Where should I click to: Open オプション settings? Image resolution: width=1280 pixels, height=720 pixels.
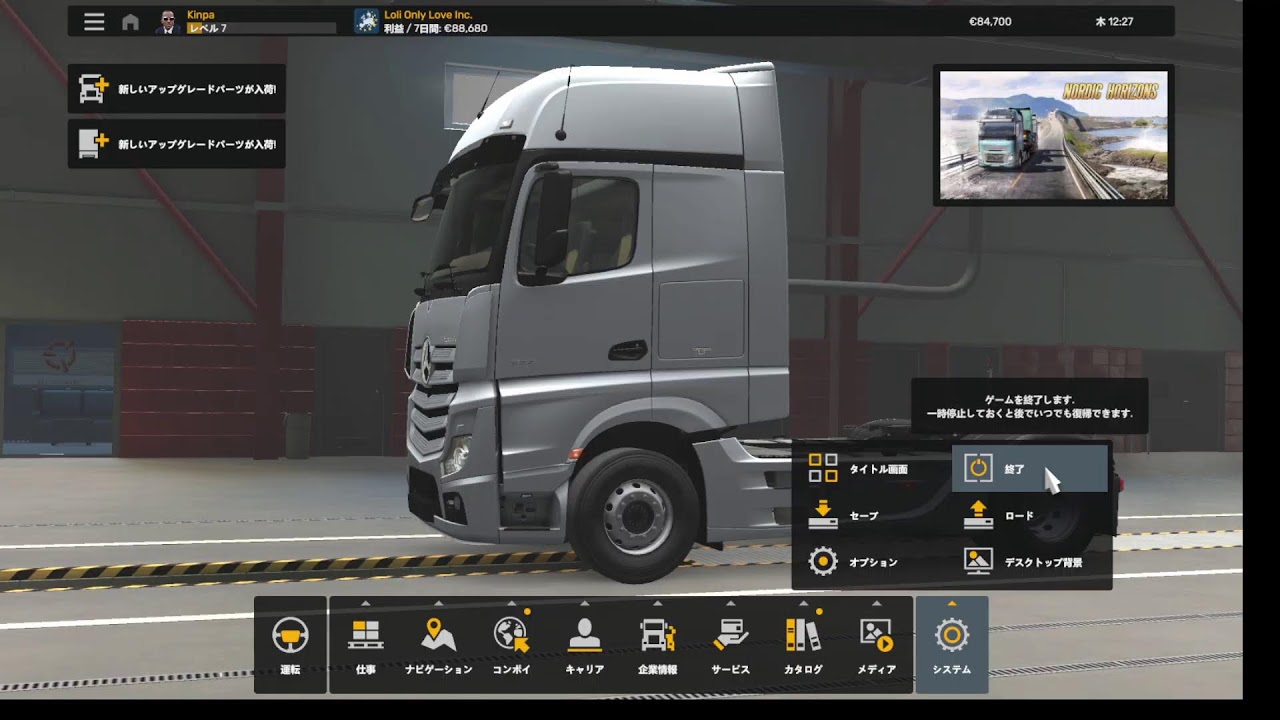pyautogui.click(x=873, y=562)
